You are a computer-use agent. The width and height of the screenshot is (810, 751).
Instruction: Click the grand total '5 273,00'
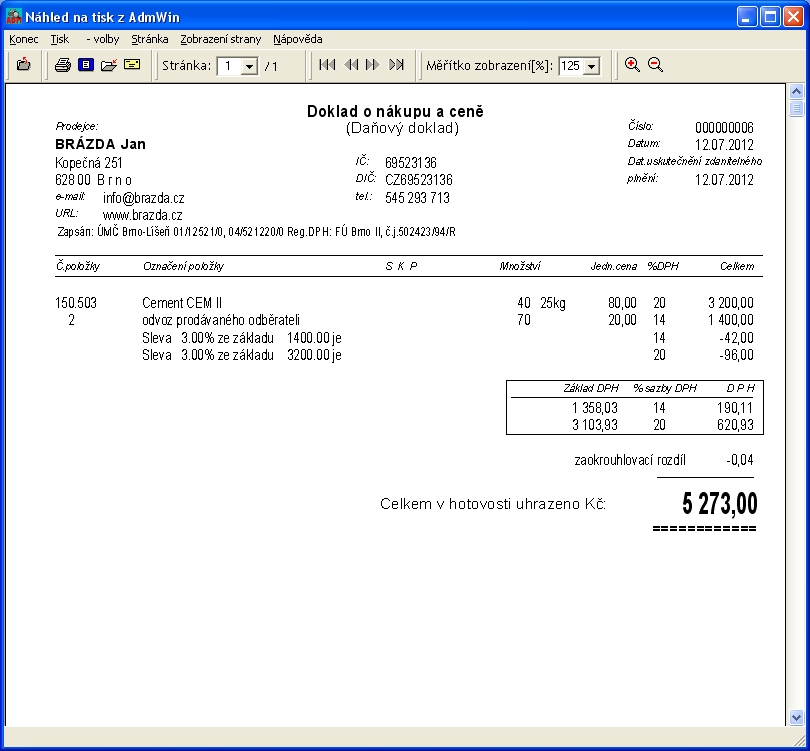[720, 503]
